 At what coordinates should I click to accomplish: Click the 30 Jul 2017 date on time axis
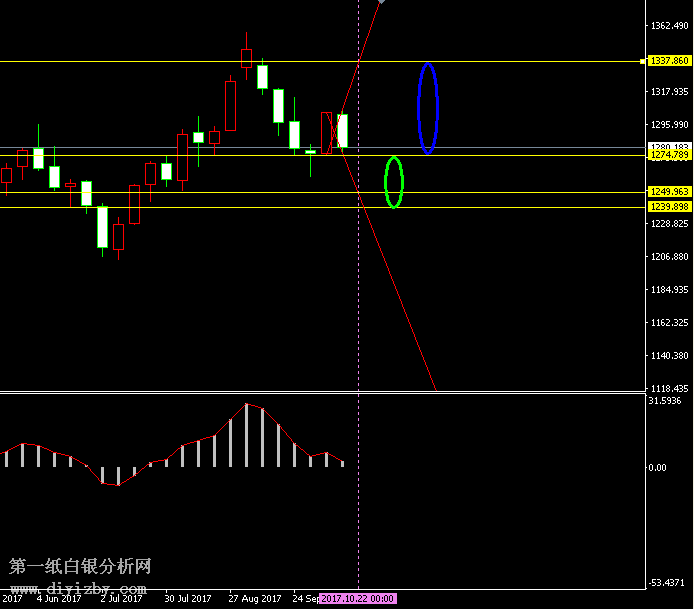[188, 599]
